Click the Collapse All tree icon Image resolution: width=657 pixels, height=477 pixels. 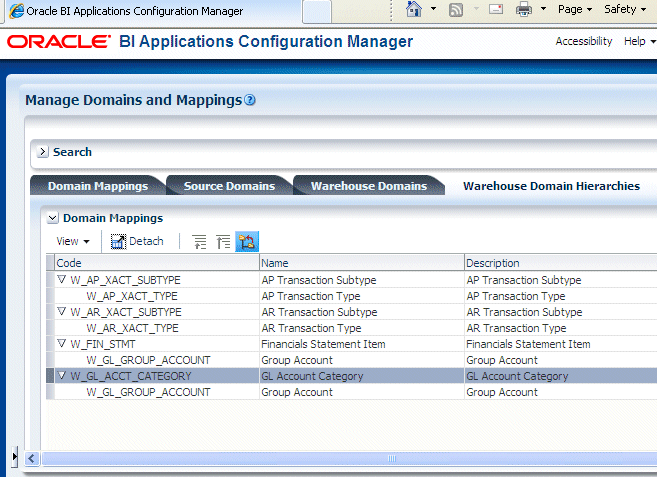223,242
